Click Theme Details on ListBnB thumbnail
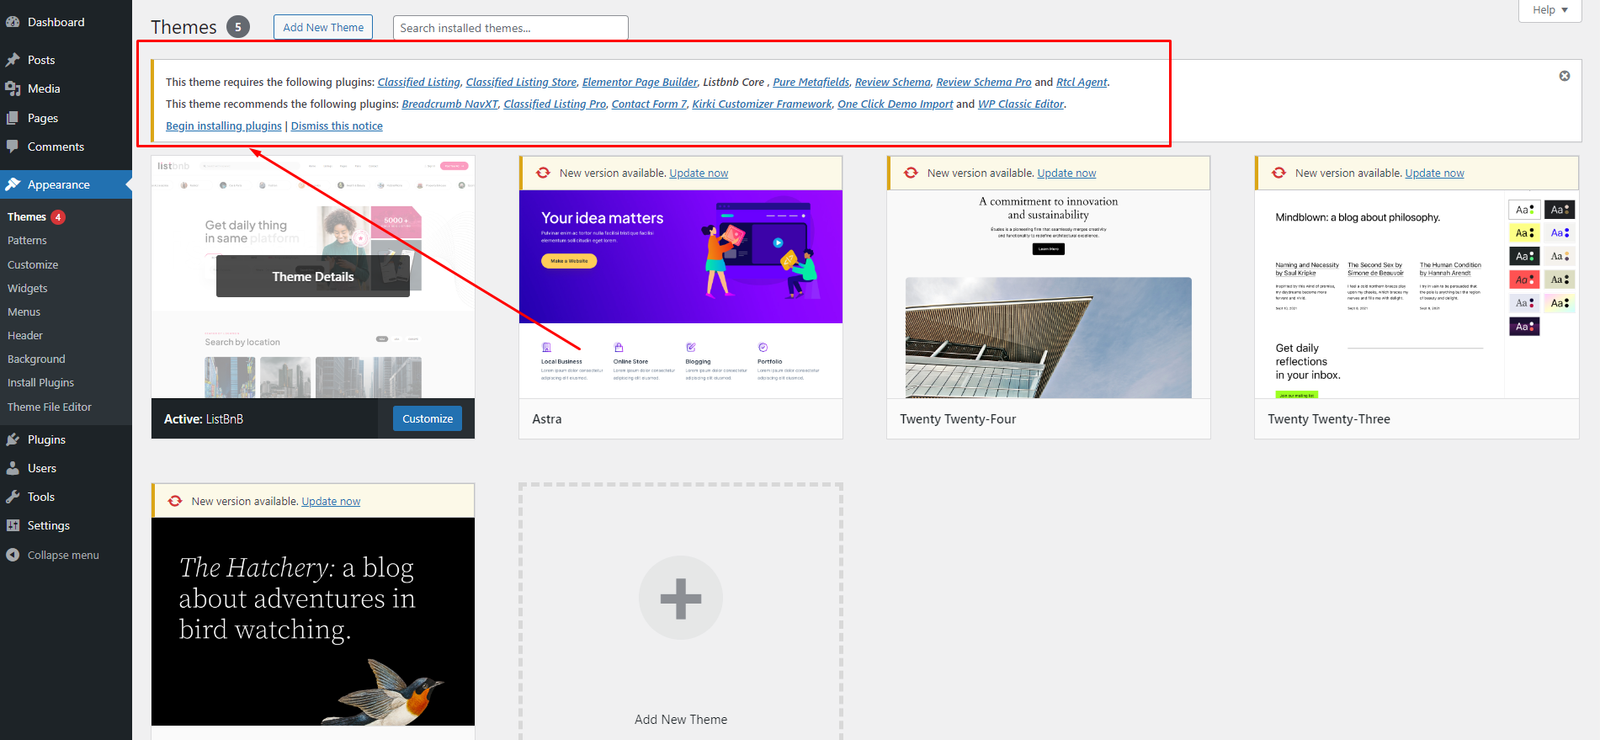 tap(313, 277)
